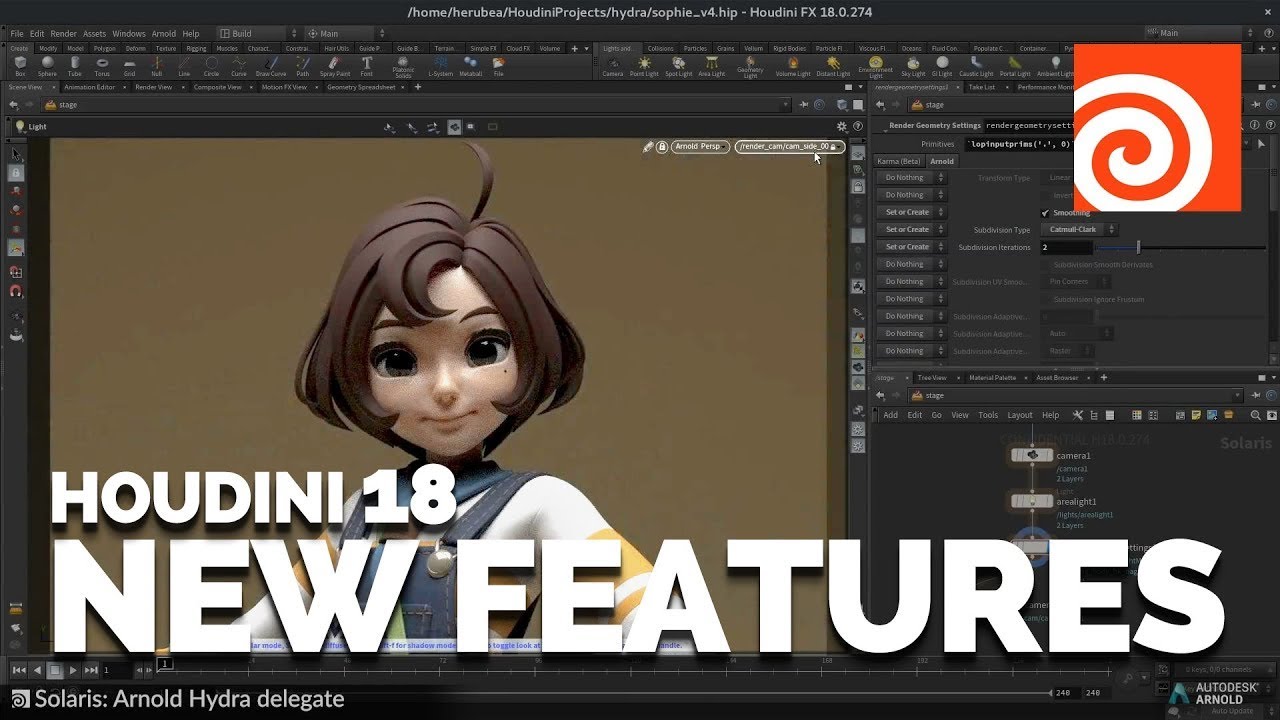
Task: Select the Circle shelf tool
Action: (211, 66)
